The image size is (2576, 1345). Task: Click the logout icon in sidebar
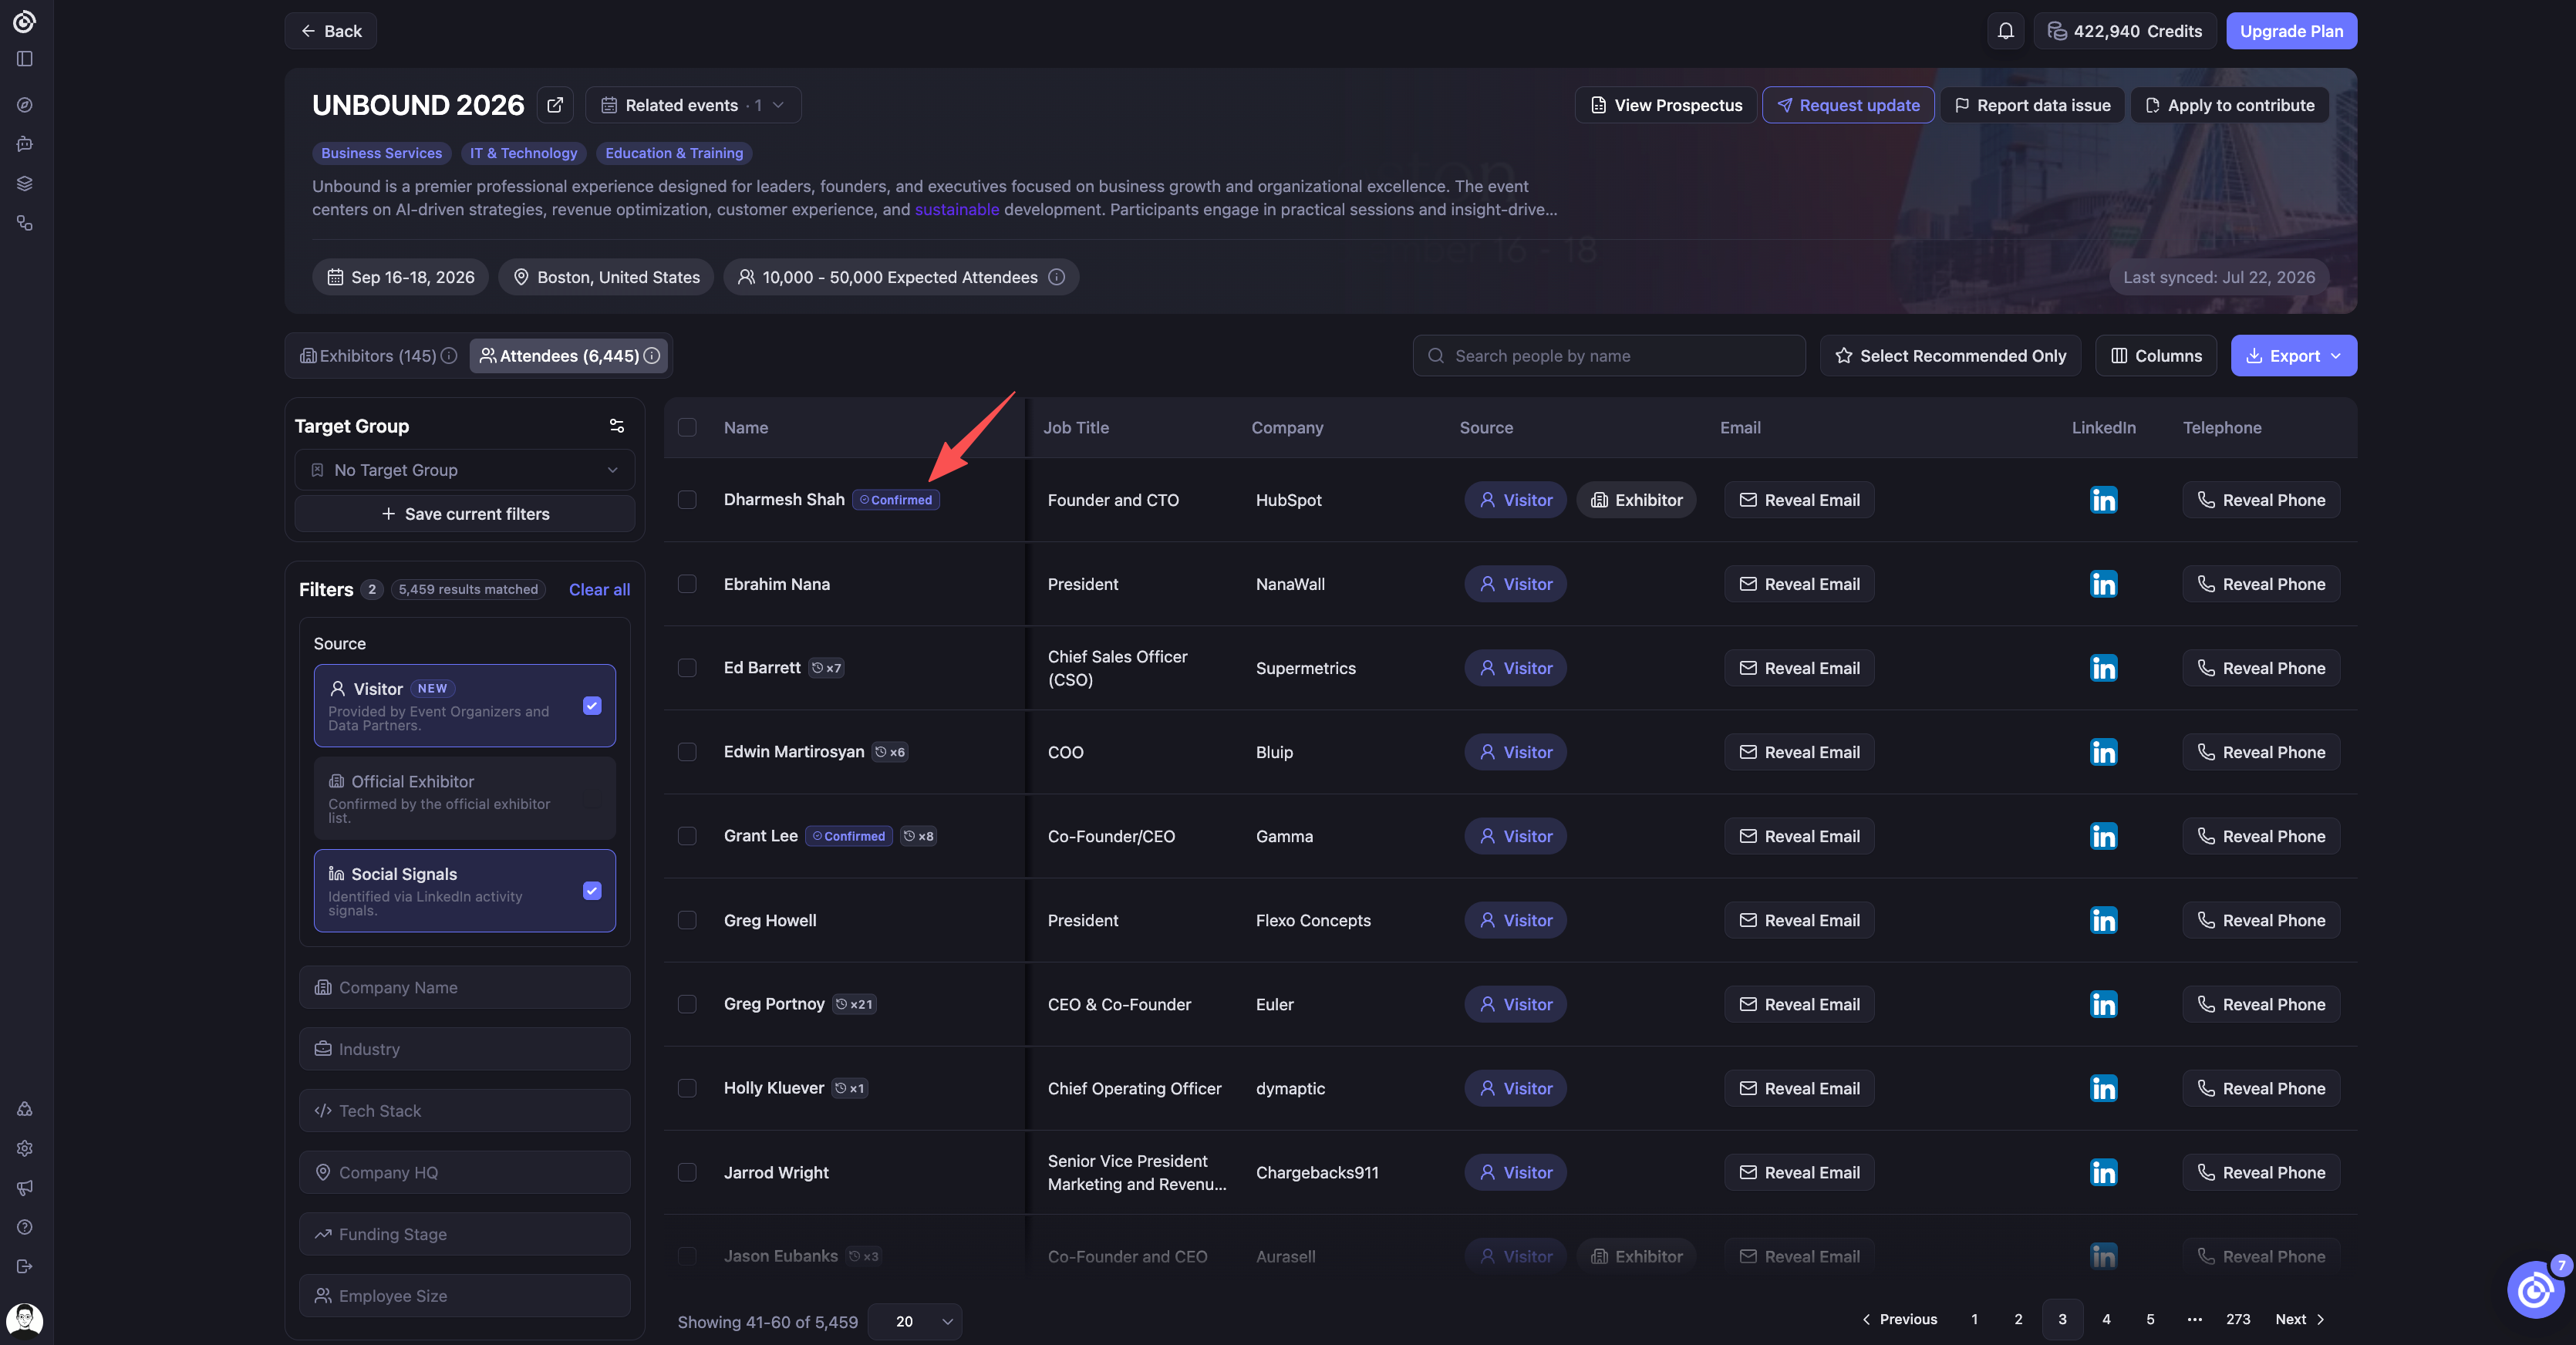pos(25,1266)
